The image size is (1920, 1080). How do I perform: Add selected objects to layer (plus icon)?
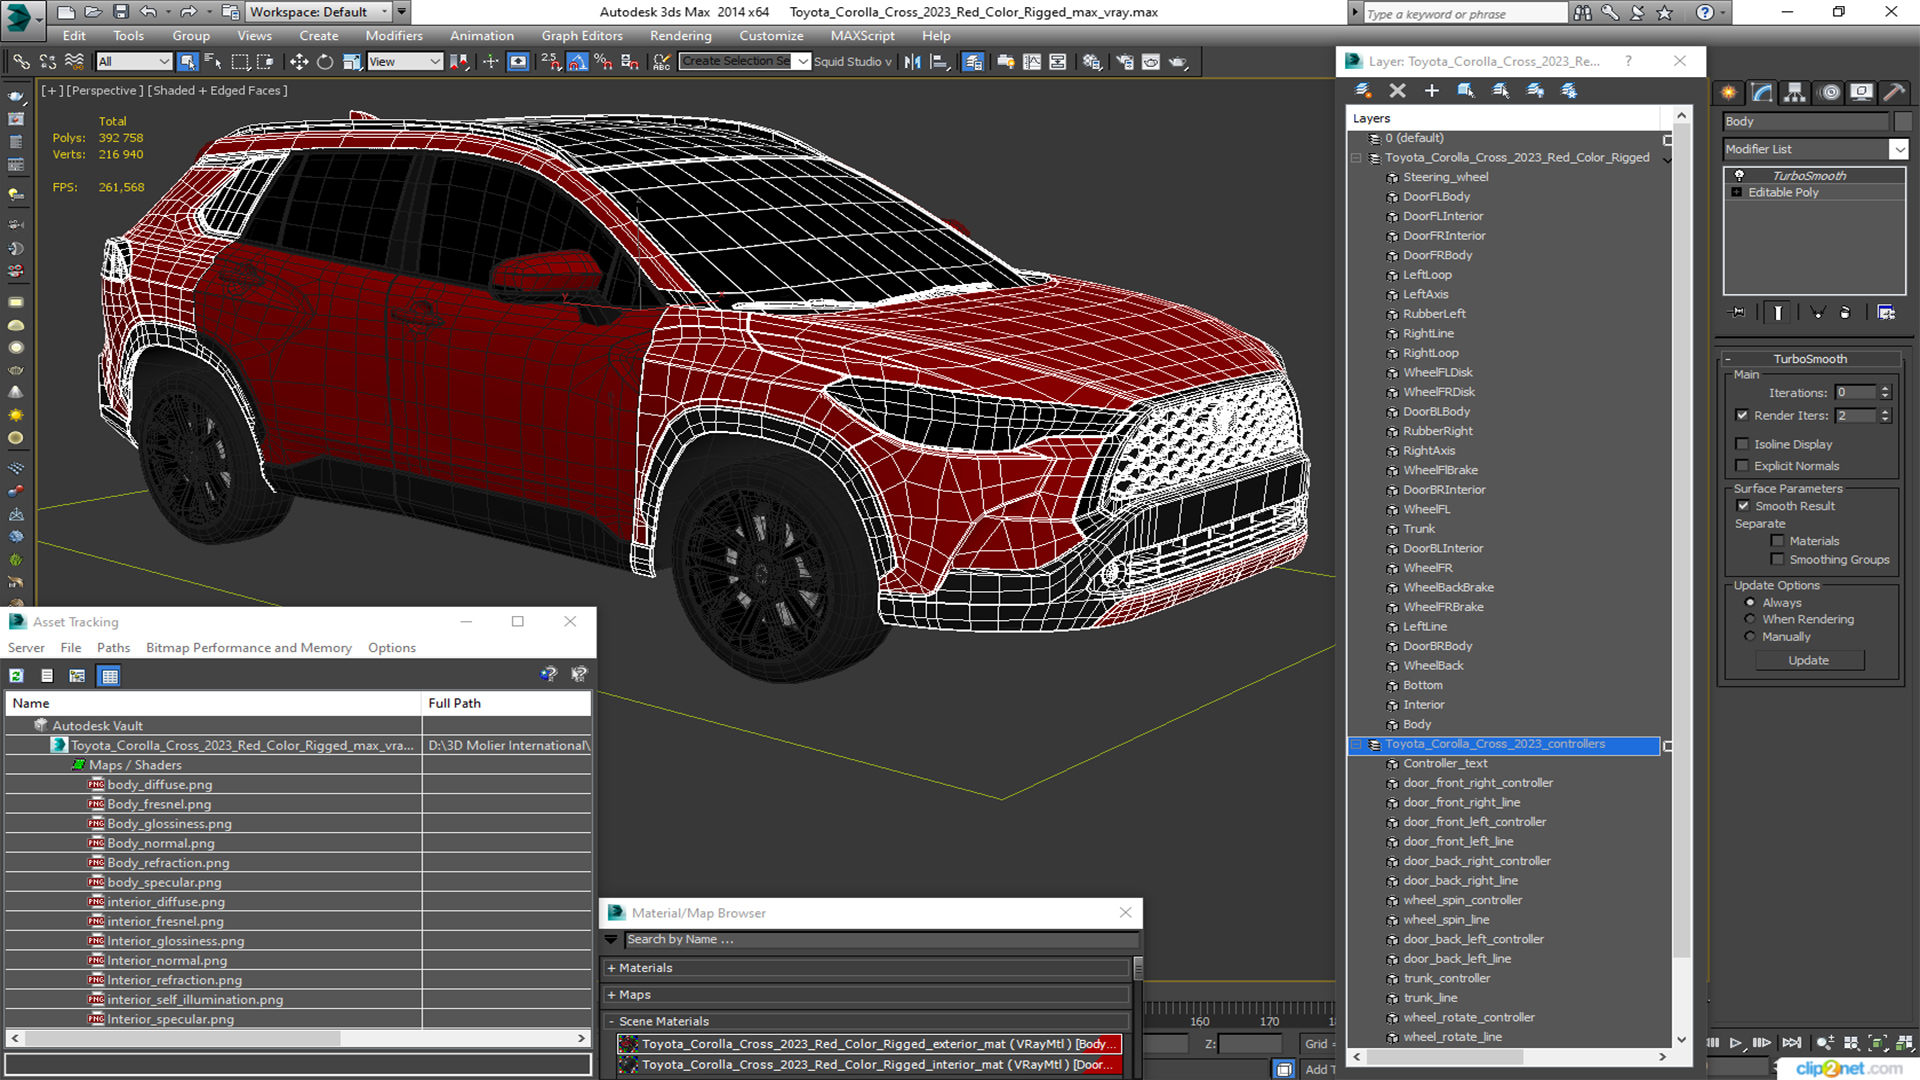coord(1431,91)
